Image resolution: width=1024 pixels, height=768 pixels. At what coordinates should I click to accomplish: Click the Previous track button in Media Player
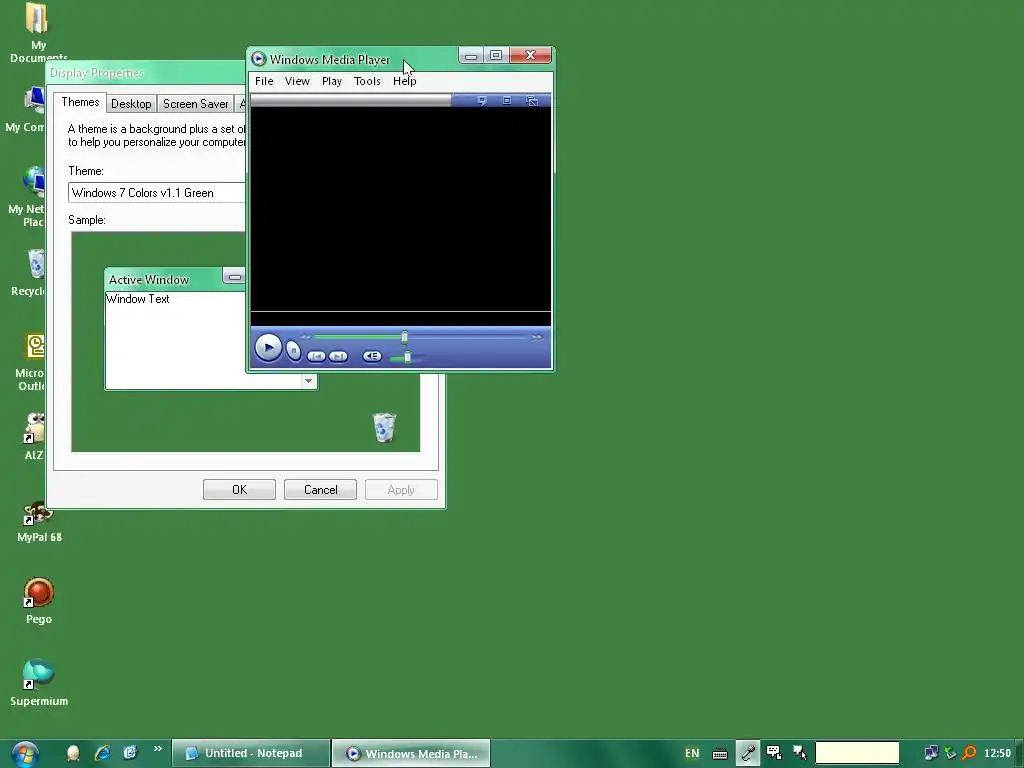[316, 356]
